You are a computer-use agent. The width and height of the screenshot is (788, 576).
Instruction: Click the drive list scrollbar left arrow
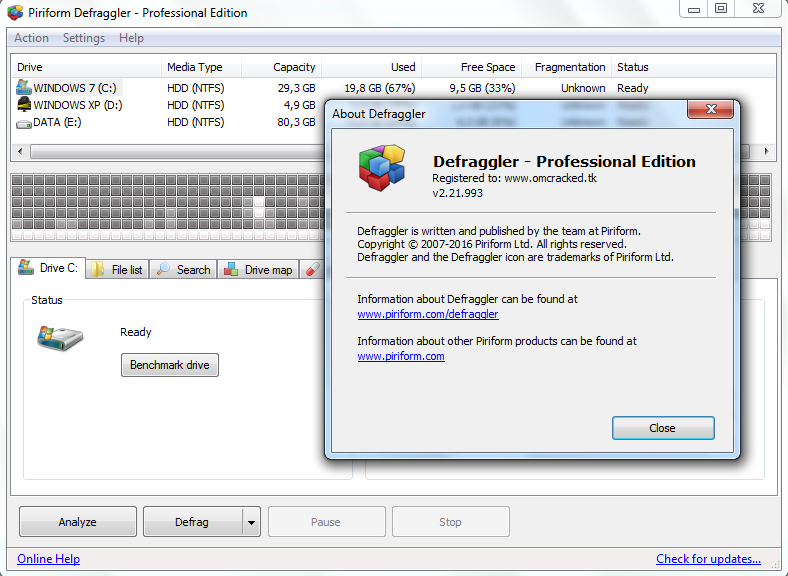click(x=20, y=151)
